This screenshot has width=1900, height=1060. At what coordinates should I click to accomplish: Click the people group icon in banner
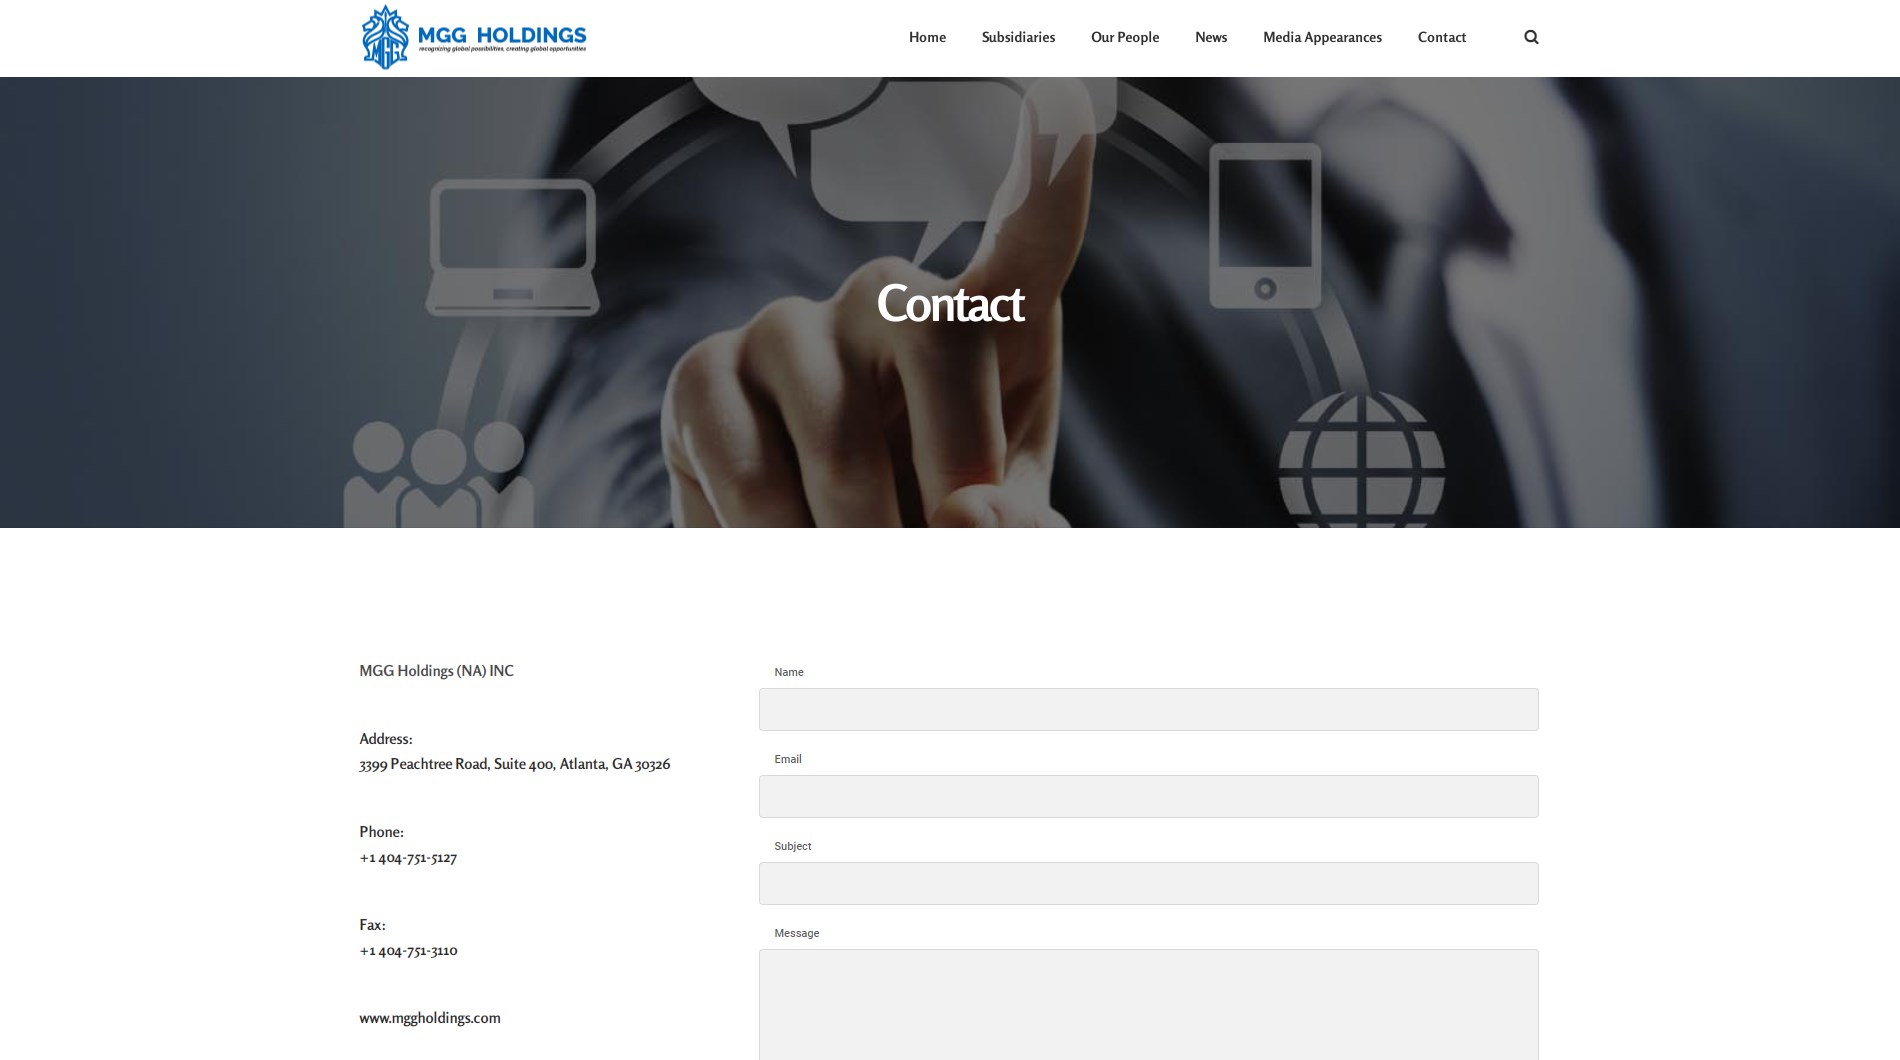coord(438,474)
